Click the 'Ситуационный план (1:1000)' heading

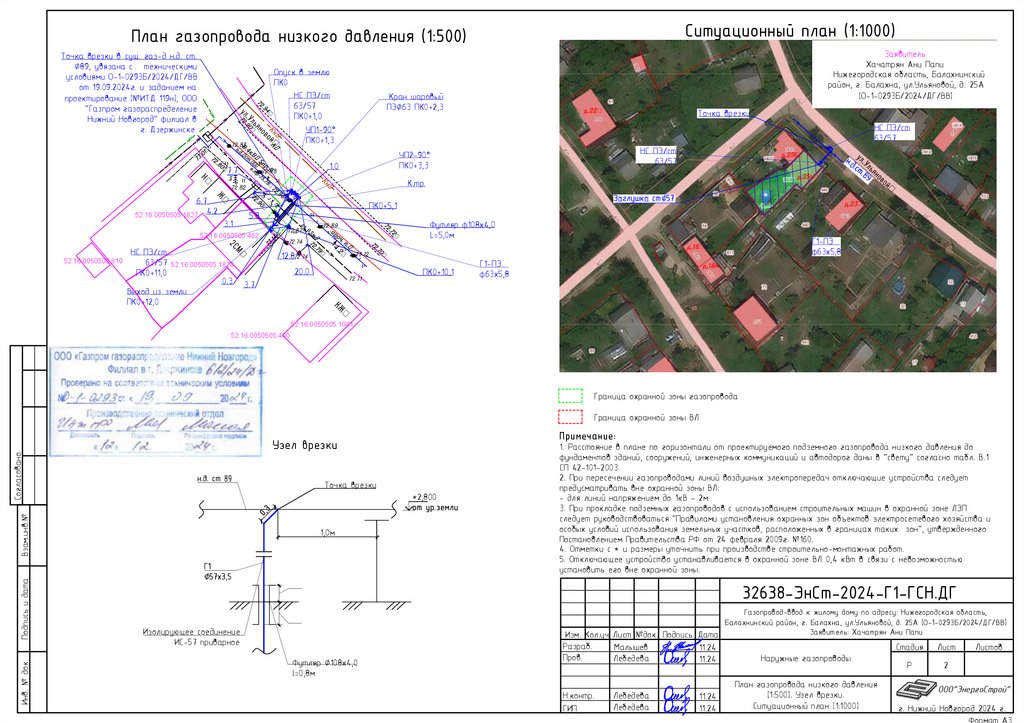point(790,31)
